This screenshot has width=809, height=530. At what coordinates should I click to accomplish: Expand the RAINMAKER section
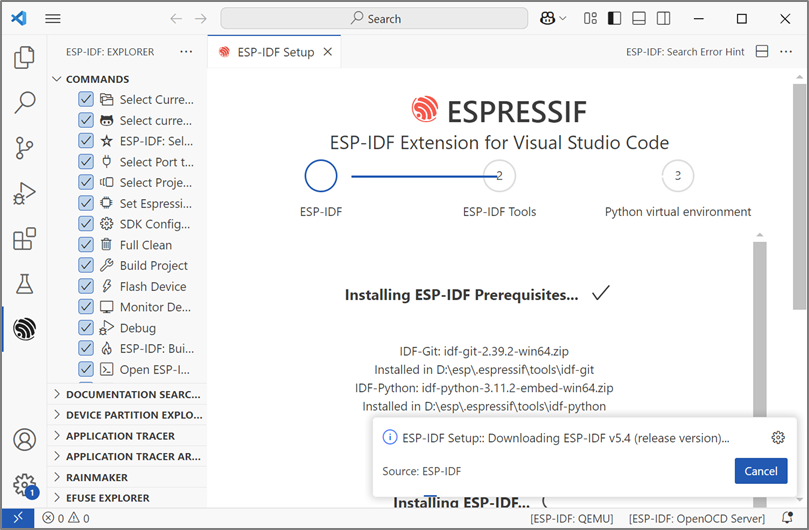(127, 477)
